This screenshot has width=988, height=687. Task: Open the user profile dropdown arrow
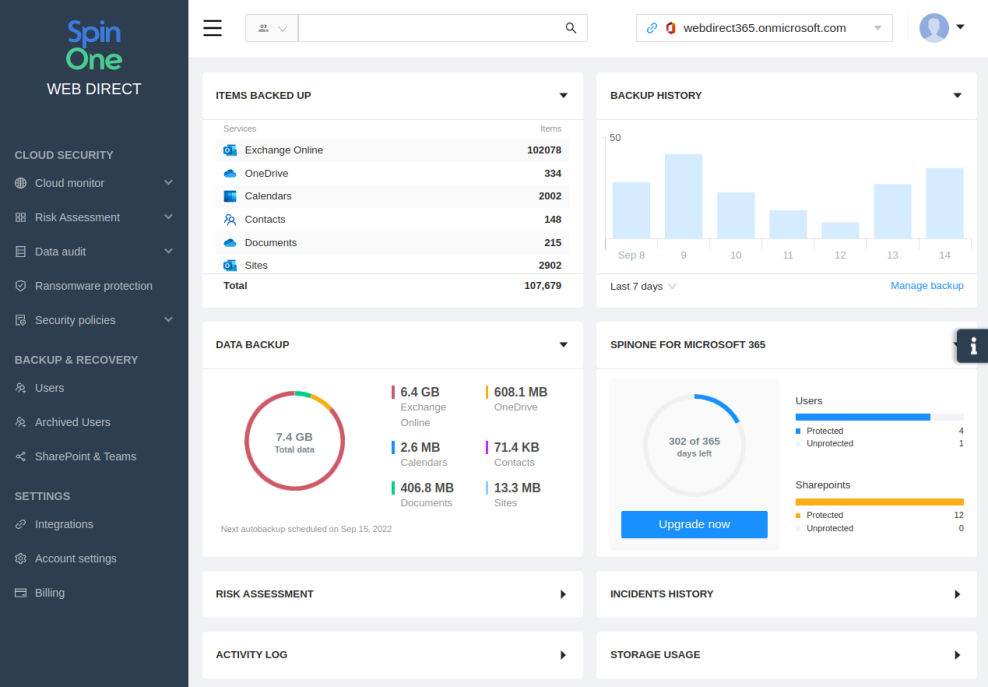pos(960,26)
